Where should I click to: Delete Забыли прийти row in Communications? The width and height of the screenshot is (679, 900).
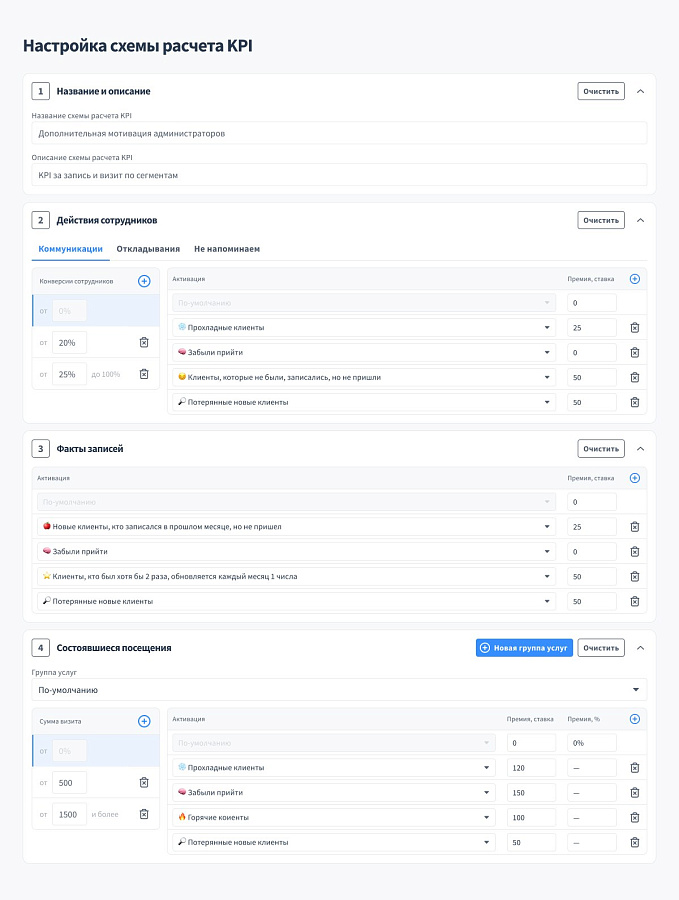(x=635, y=352)
